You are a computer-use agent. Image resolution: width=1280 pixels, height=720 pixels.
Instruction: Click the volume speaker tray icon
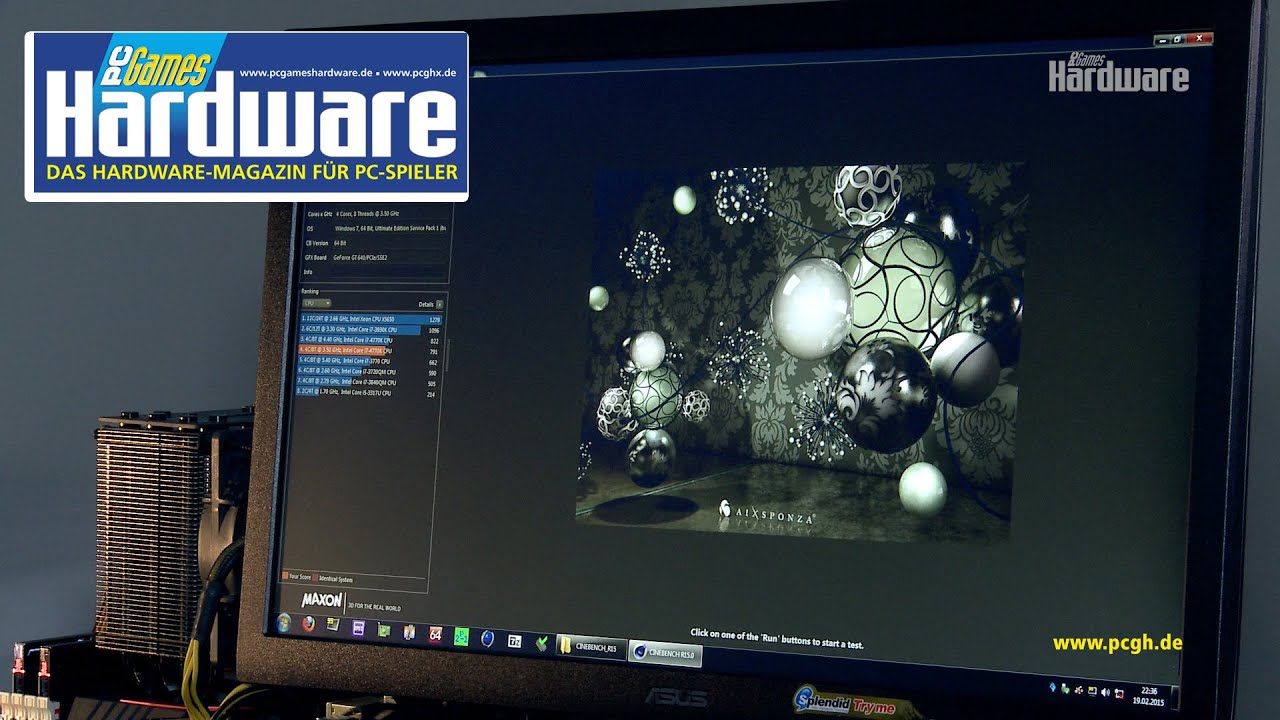pos(1105,692)
